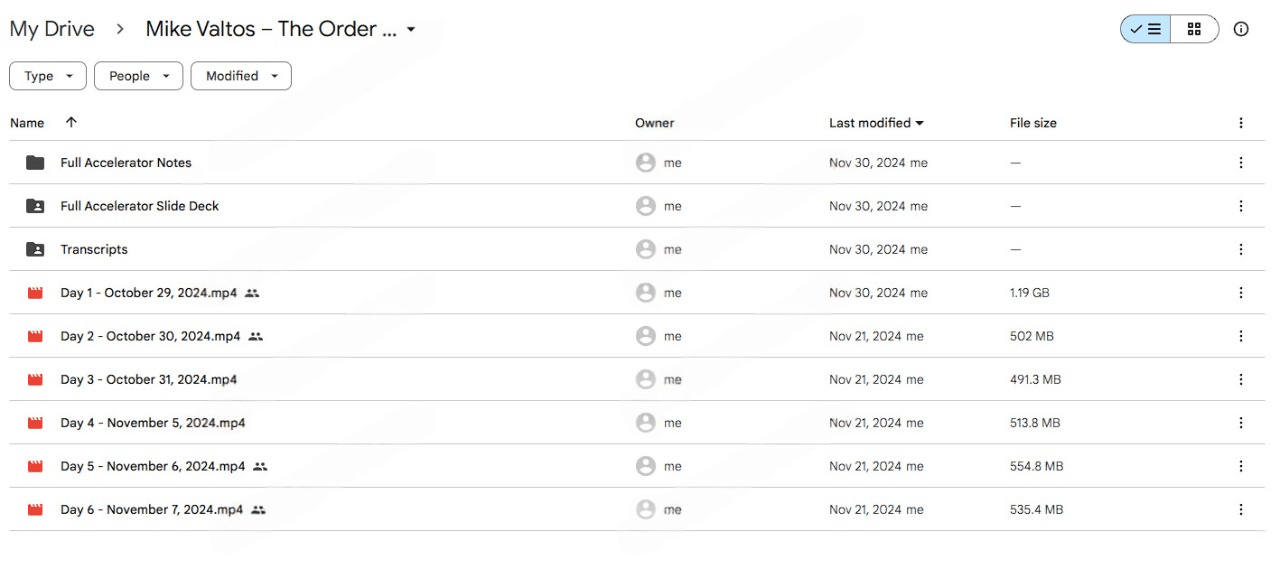This screenshot has width=1280, height=569.
Task: Click owner avatar for Day 2 video
Action: click(646, 336)
